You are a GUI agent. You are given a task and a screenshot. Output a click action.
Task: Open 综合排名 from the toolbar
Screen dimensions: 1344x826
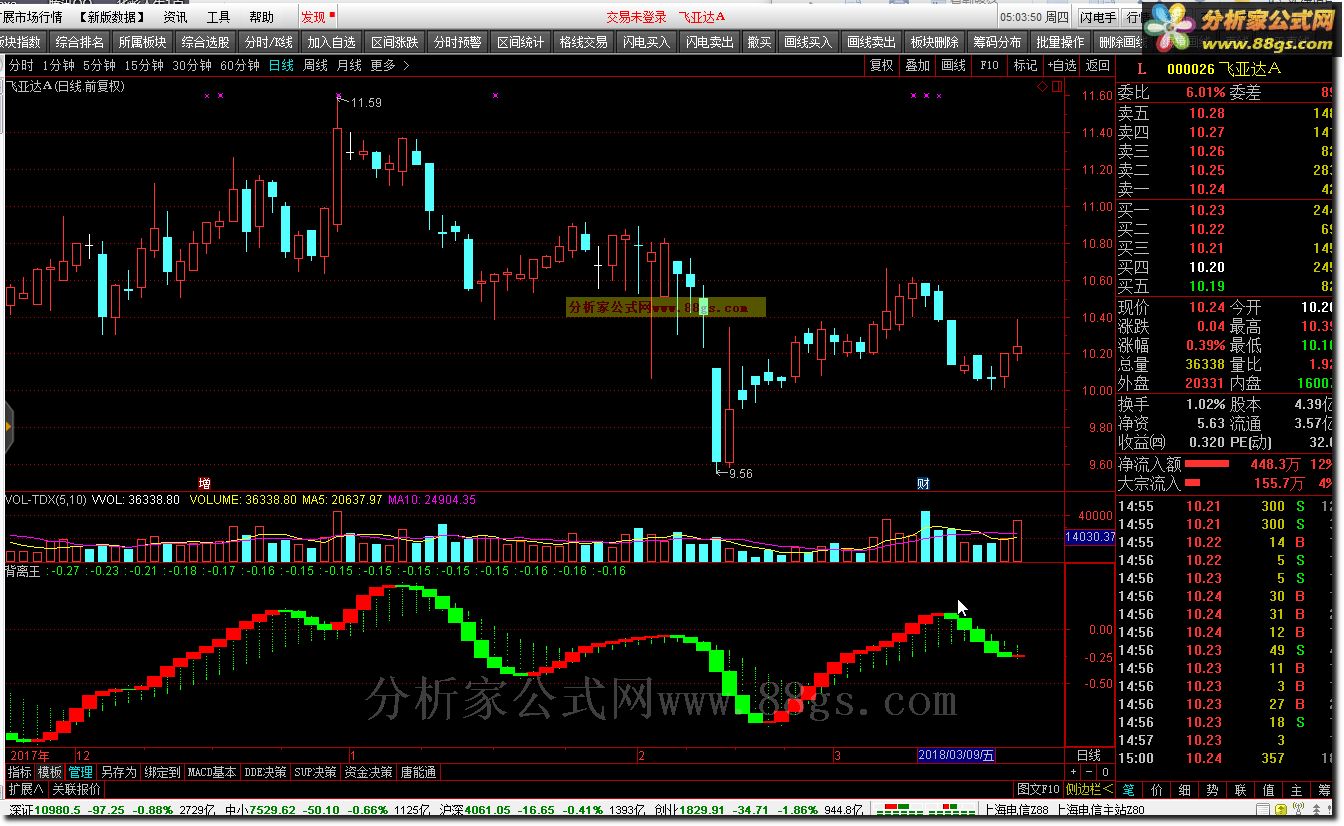coord(80,42)
